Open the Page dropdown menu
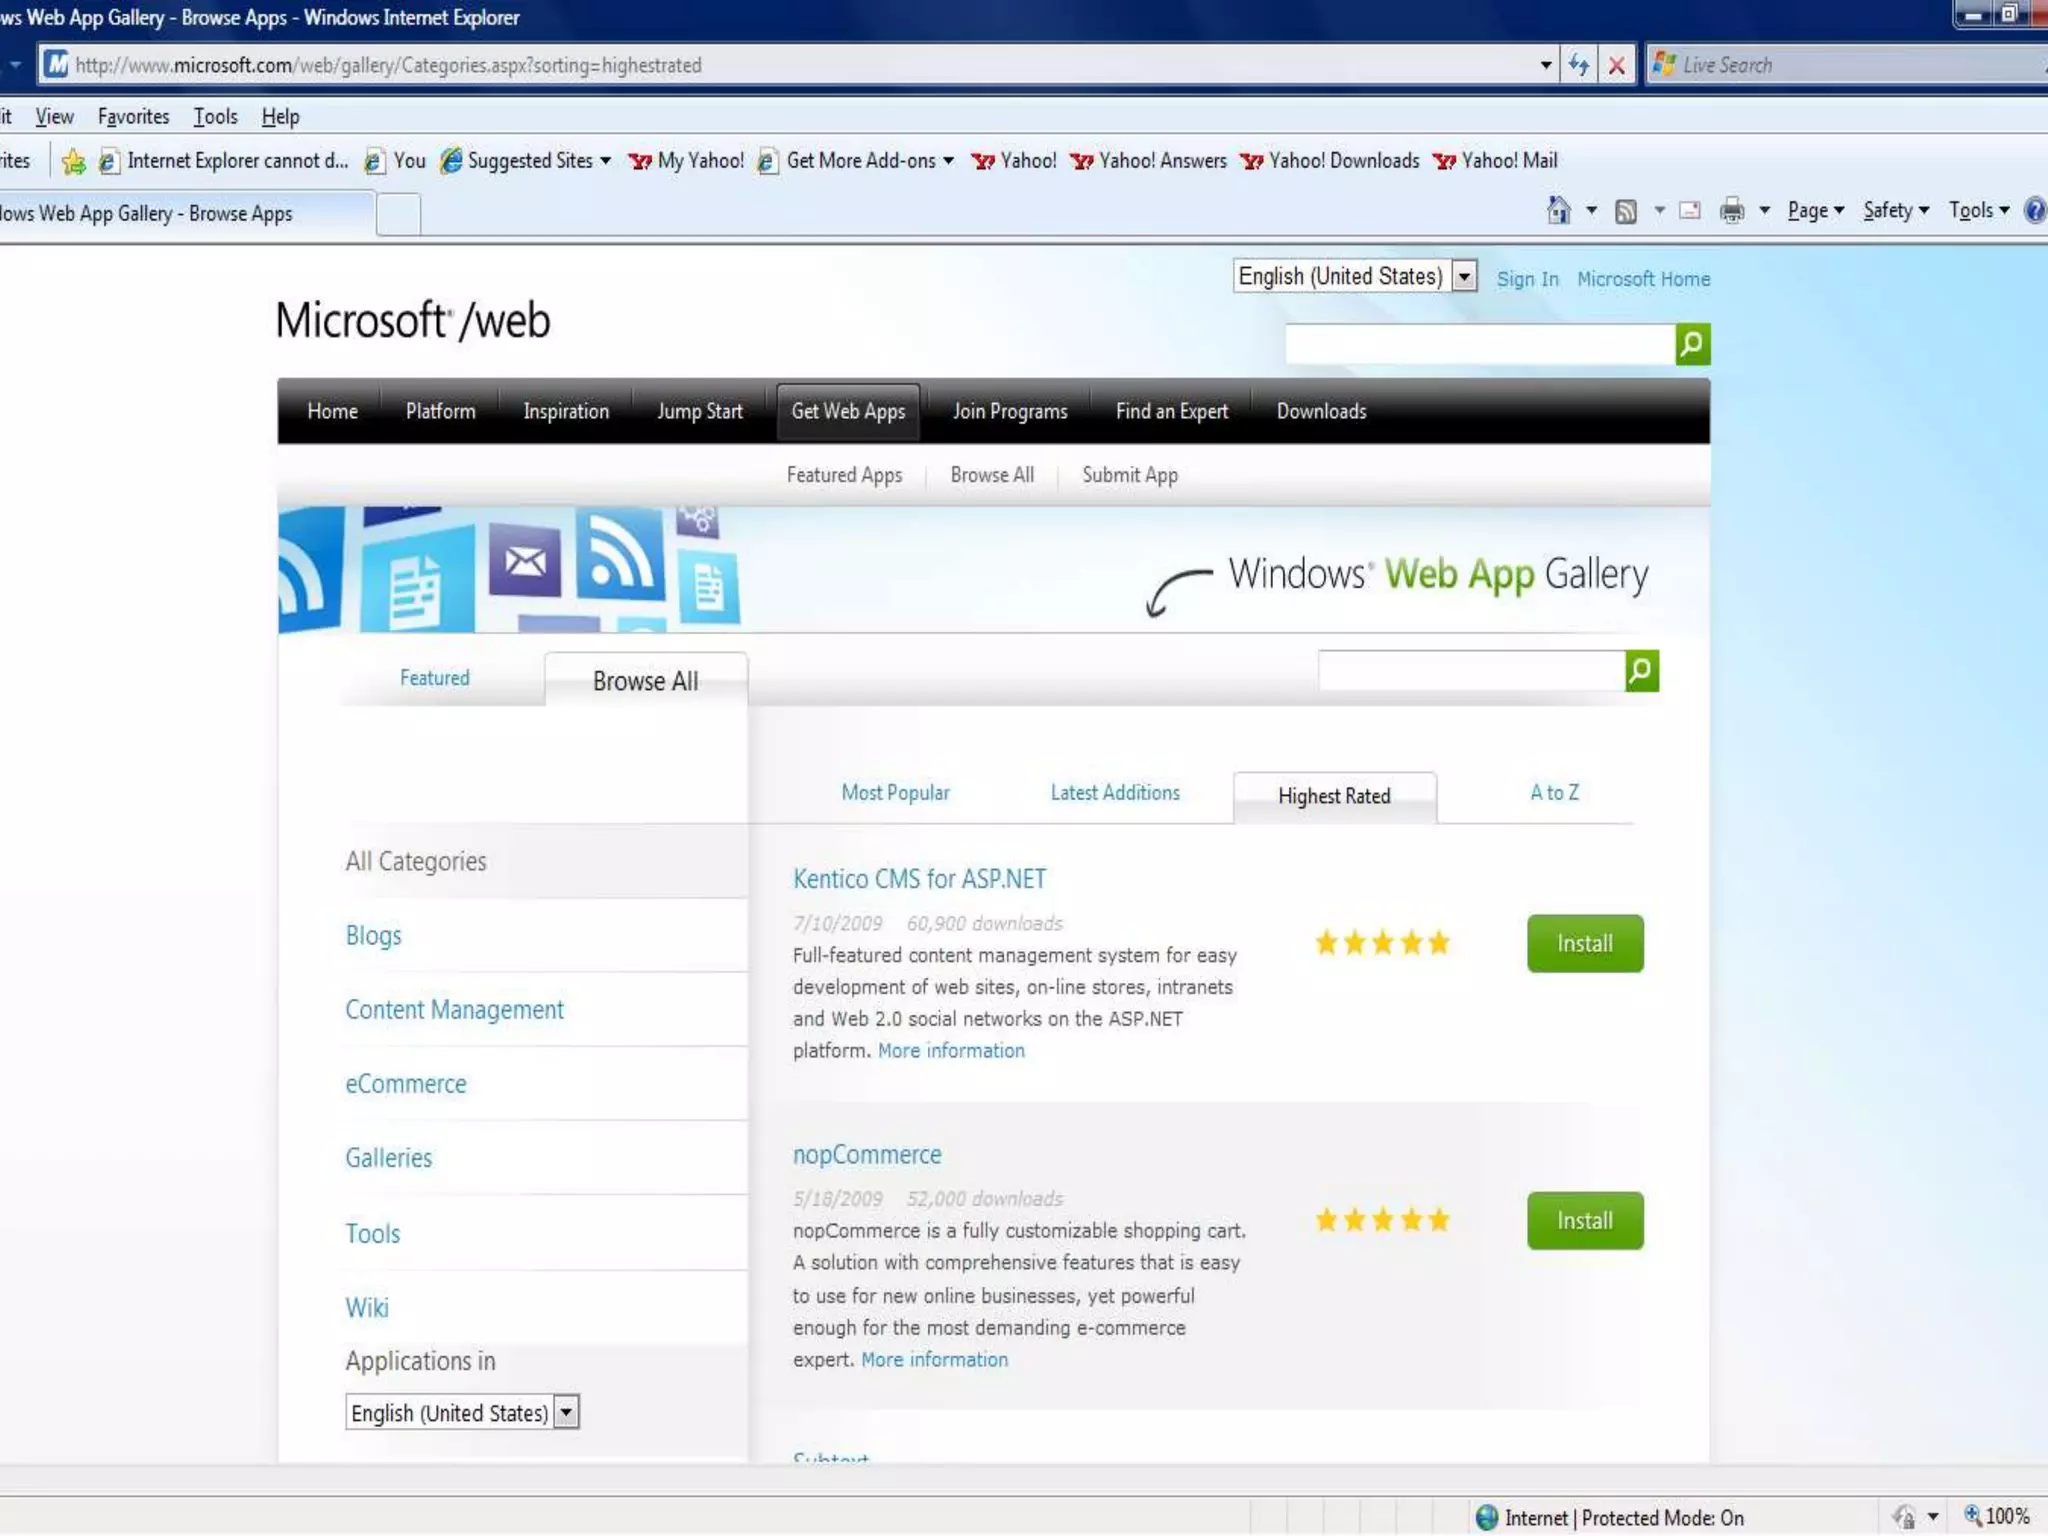Viewport: 2048px width, 1536px height. [x=1815, y=211]
